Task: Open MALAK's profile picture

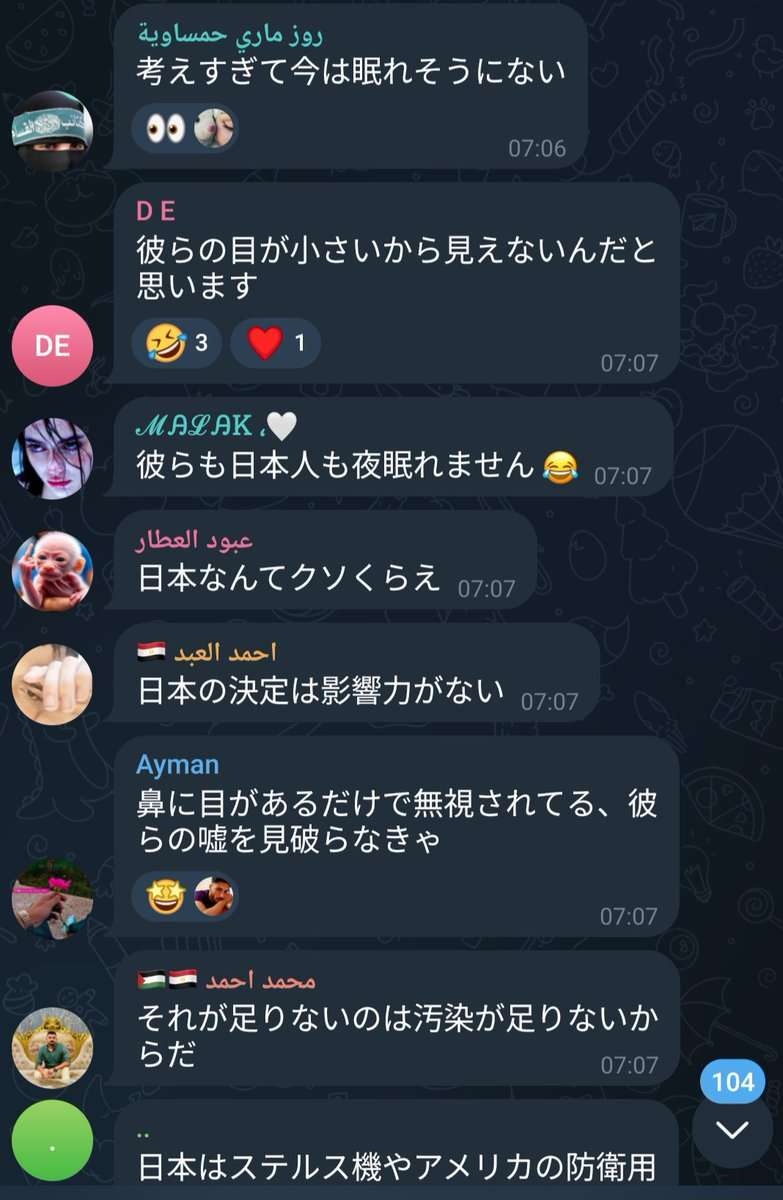Action: pyautogui.click(x=52, y=459)
